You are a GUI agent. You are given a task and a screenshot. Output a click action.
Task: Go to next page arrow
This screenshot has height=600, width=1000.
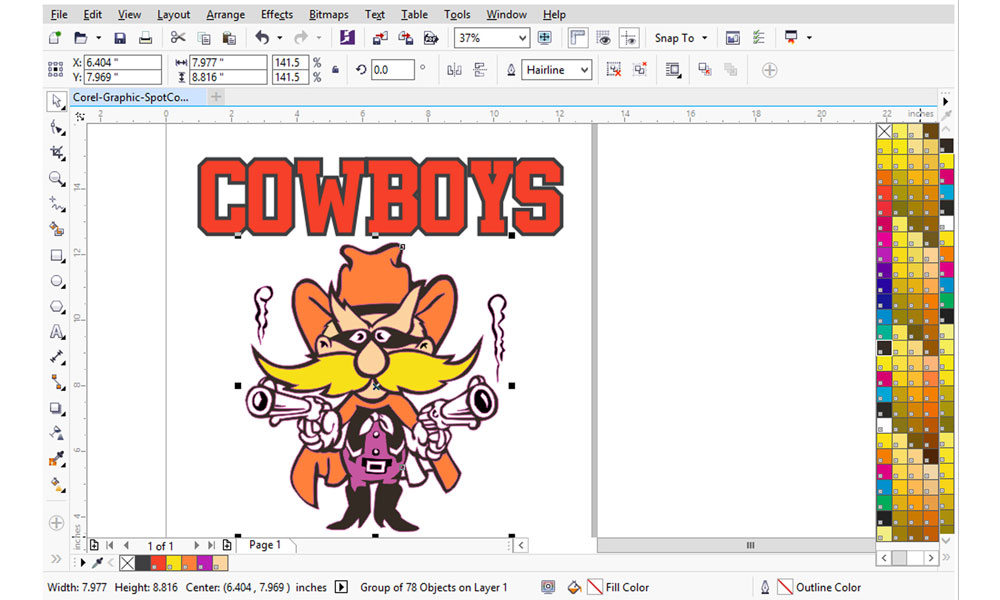click(x=196, y=545)
